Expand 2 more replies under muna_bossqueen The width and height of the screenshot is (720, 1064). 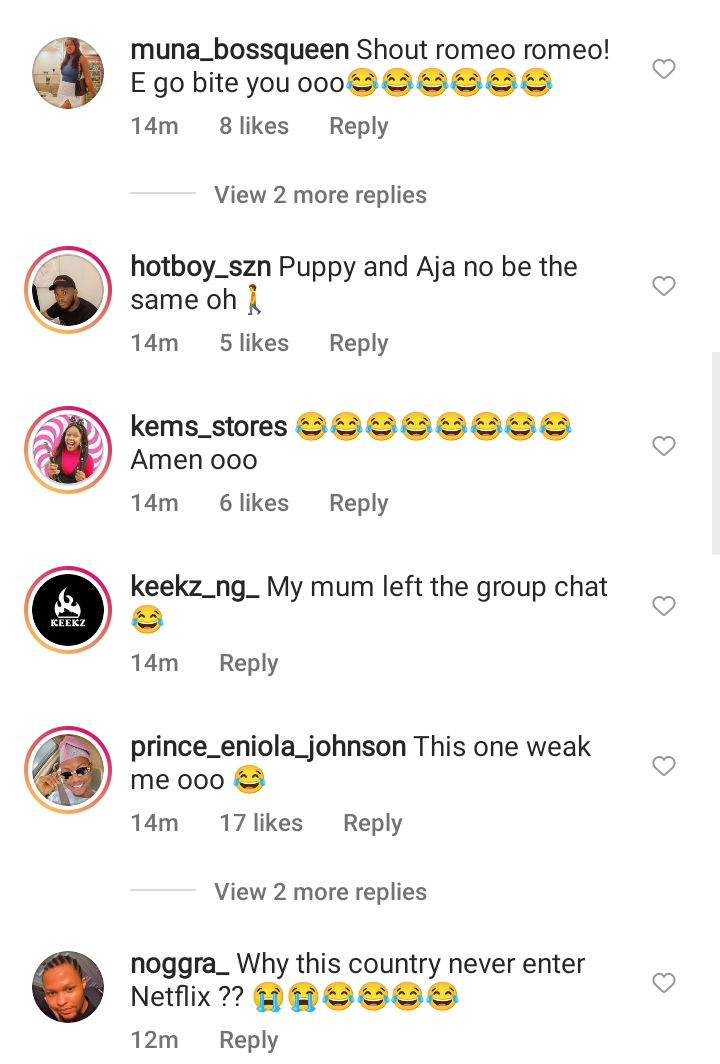coord(320,195)
